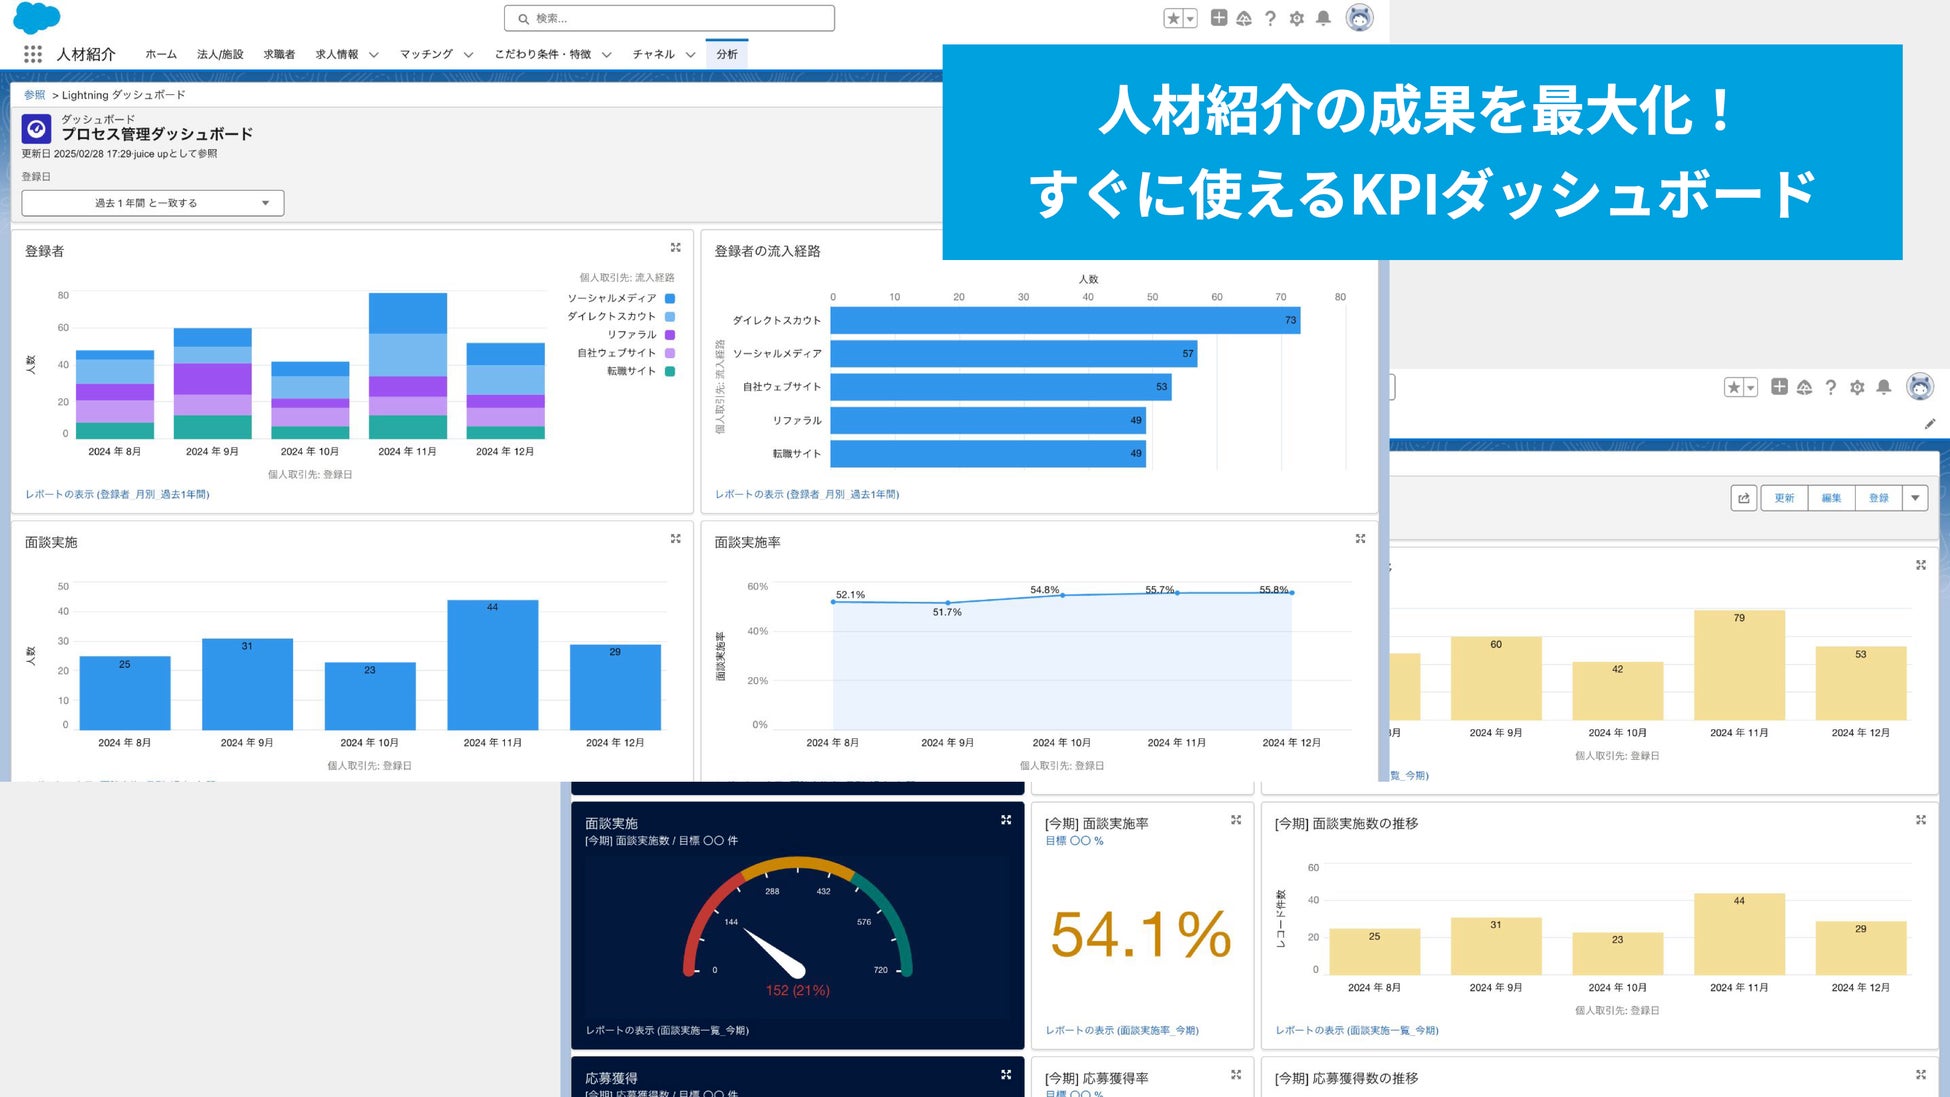
Task: Click the 検索 search field
Action: [670, 18]
